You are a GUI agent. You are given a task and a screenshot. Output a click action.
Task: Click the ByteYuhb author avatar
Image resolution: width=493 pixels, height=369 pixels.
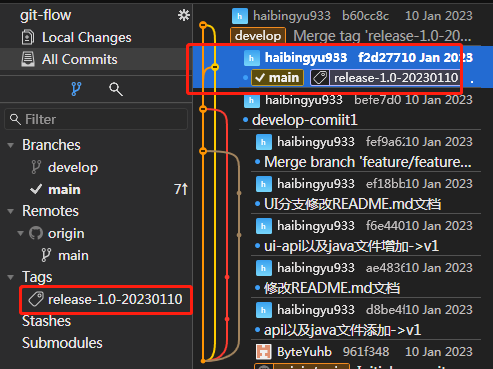[x=263, y=352]
